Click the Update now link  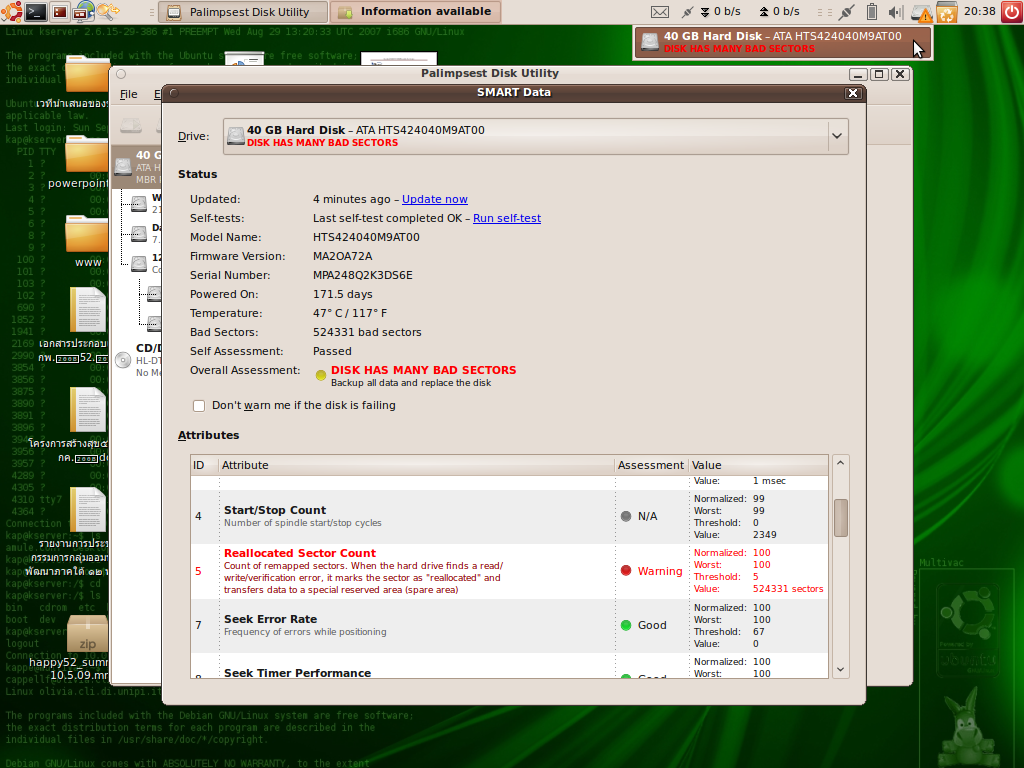434,199
